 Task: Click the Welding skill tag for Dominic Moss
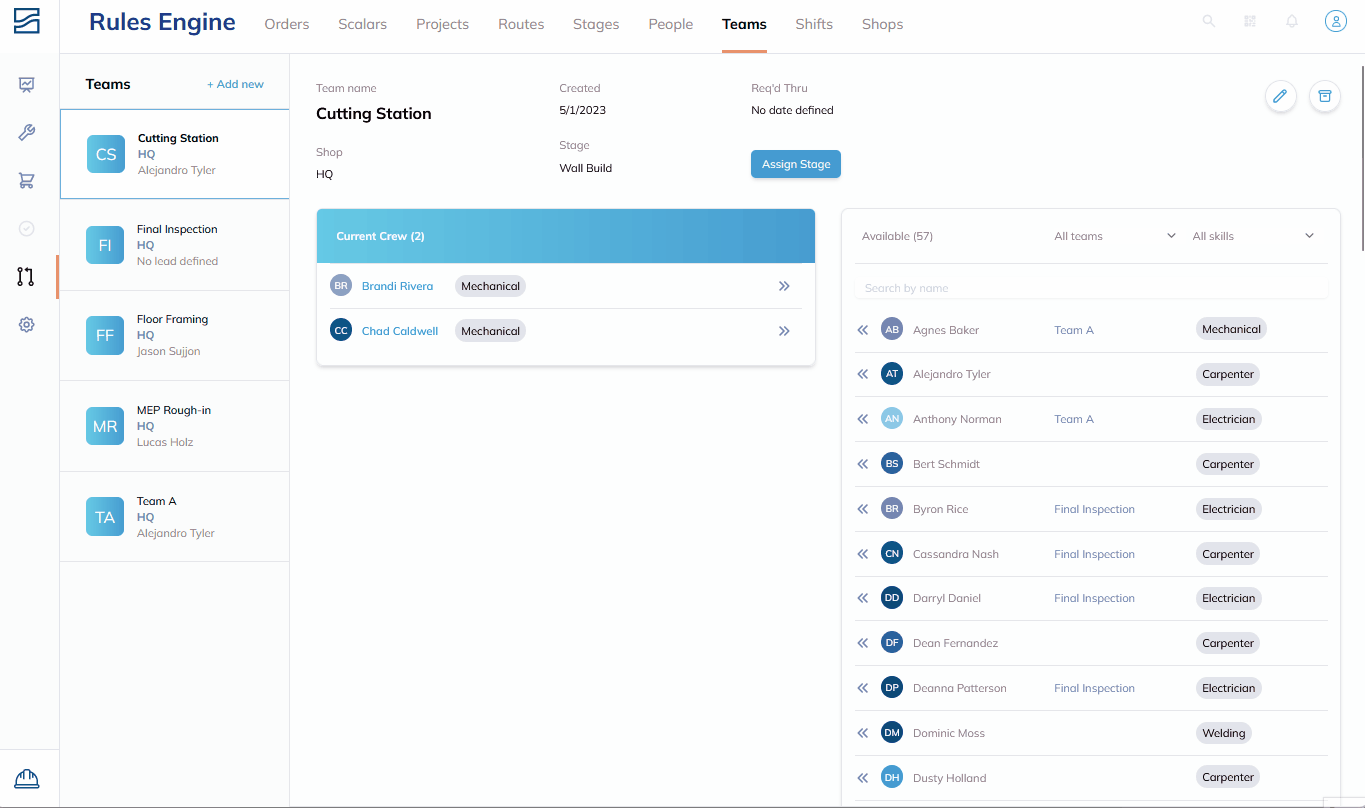point(1224,733)
